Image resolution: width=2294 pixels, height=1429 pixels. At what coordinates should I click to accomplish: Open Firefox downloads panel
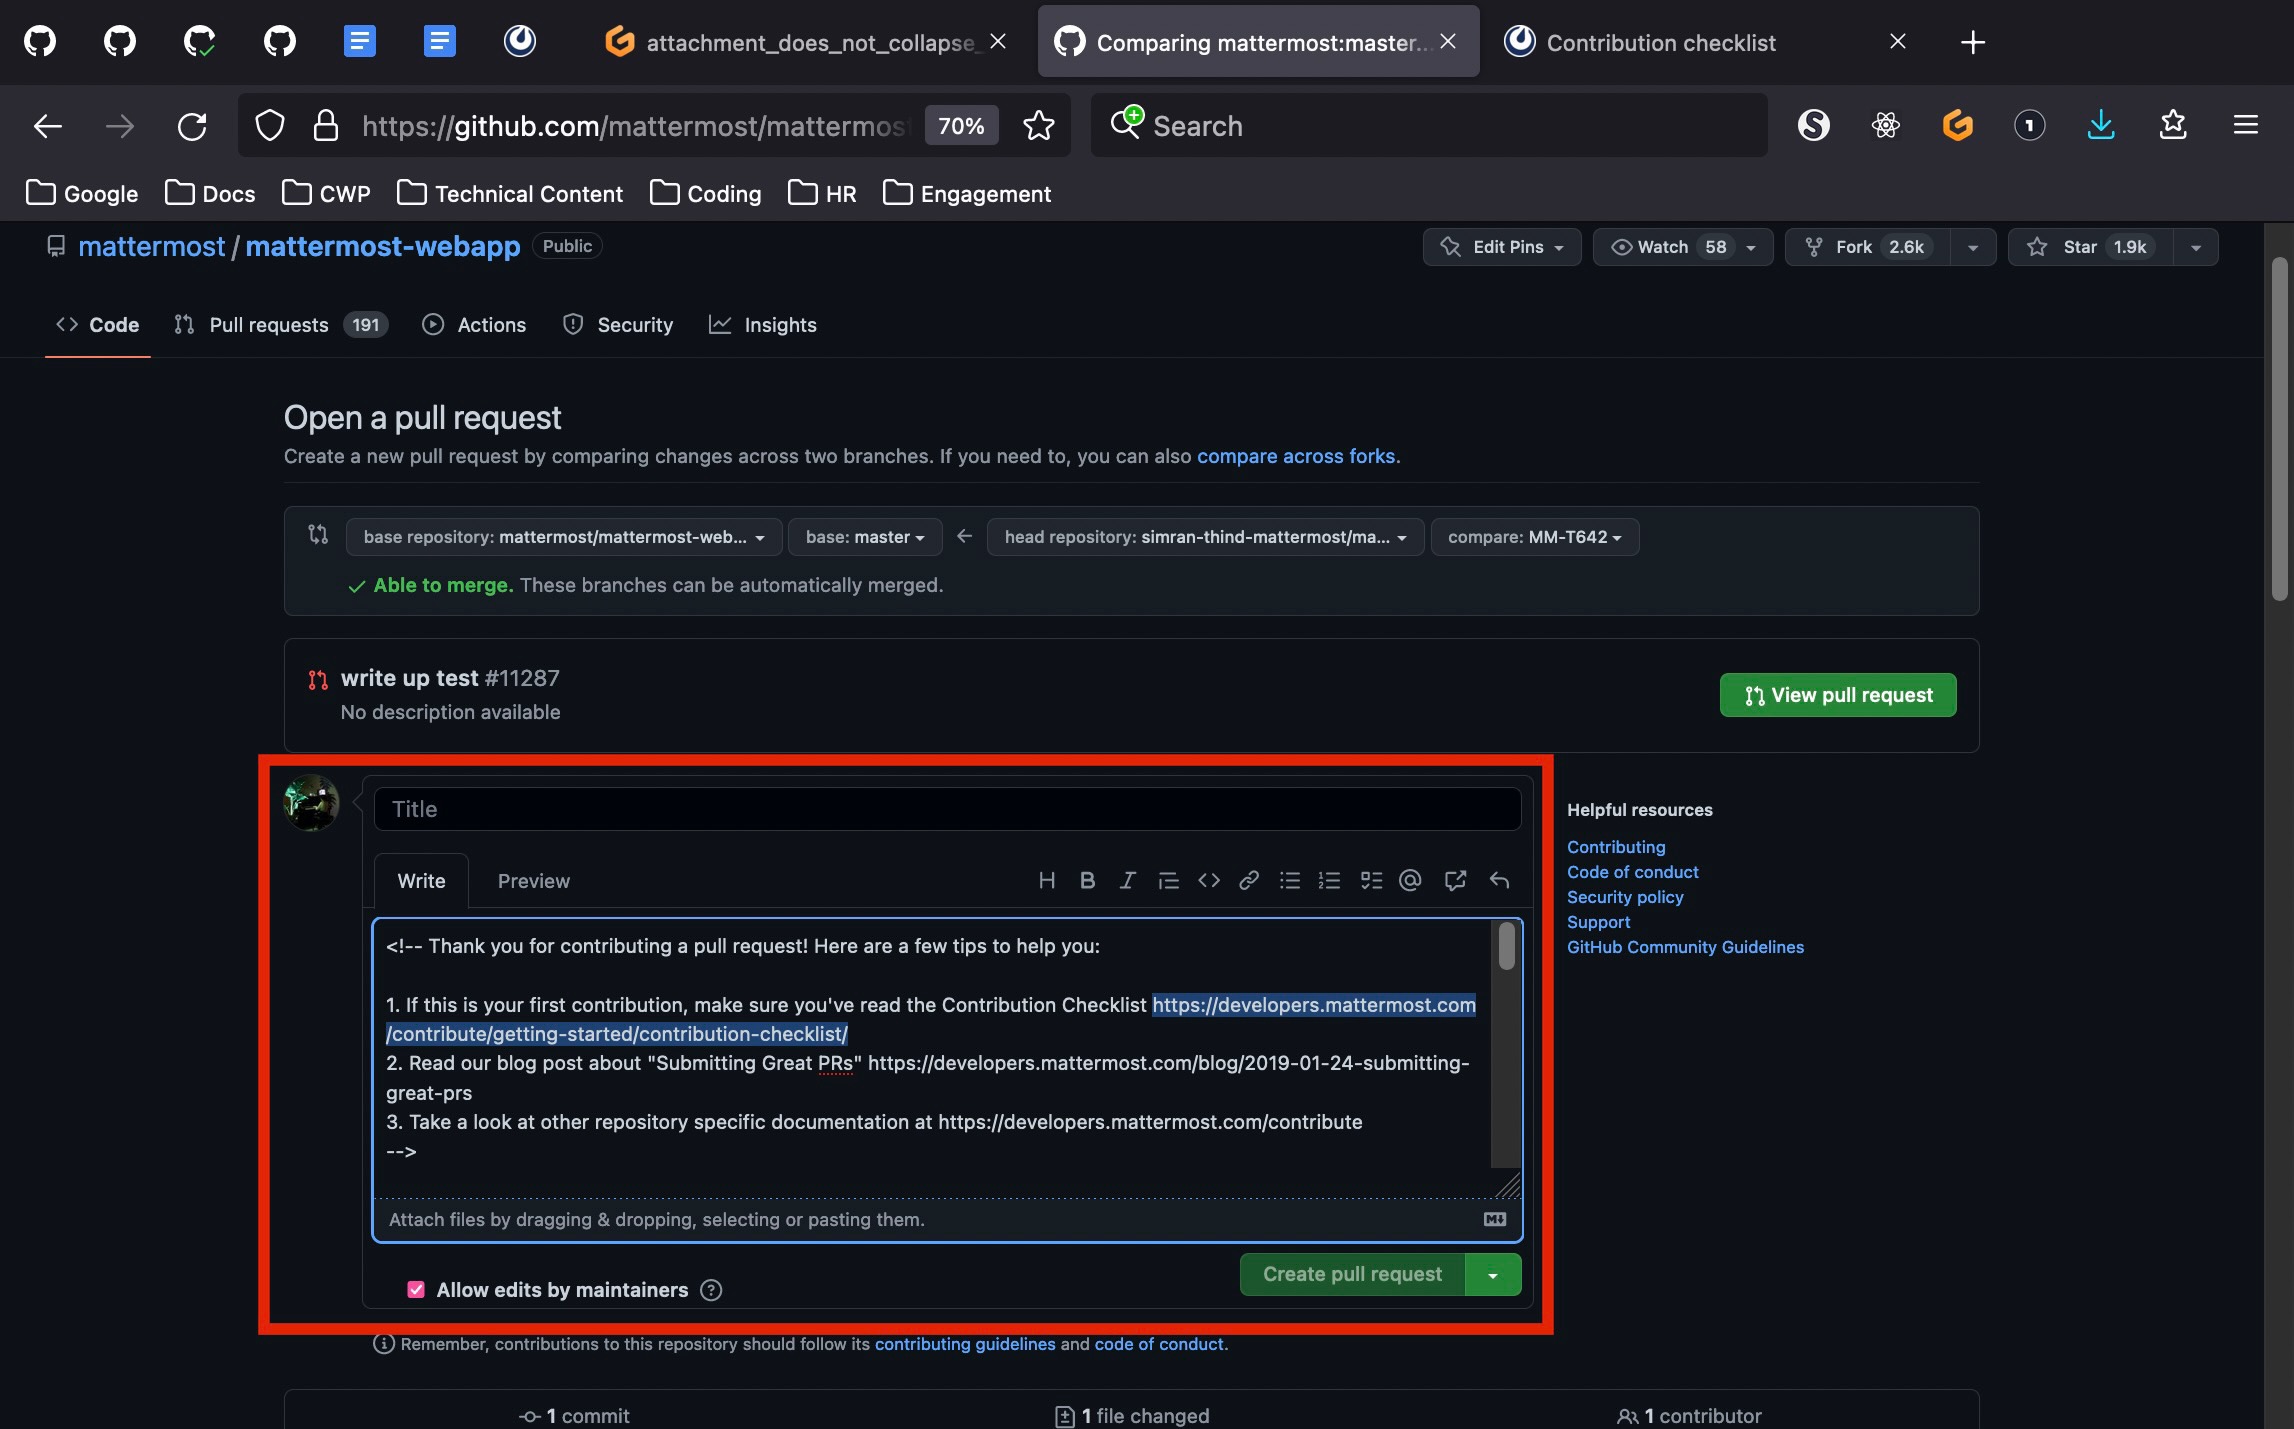(2101, 126)
